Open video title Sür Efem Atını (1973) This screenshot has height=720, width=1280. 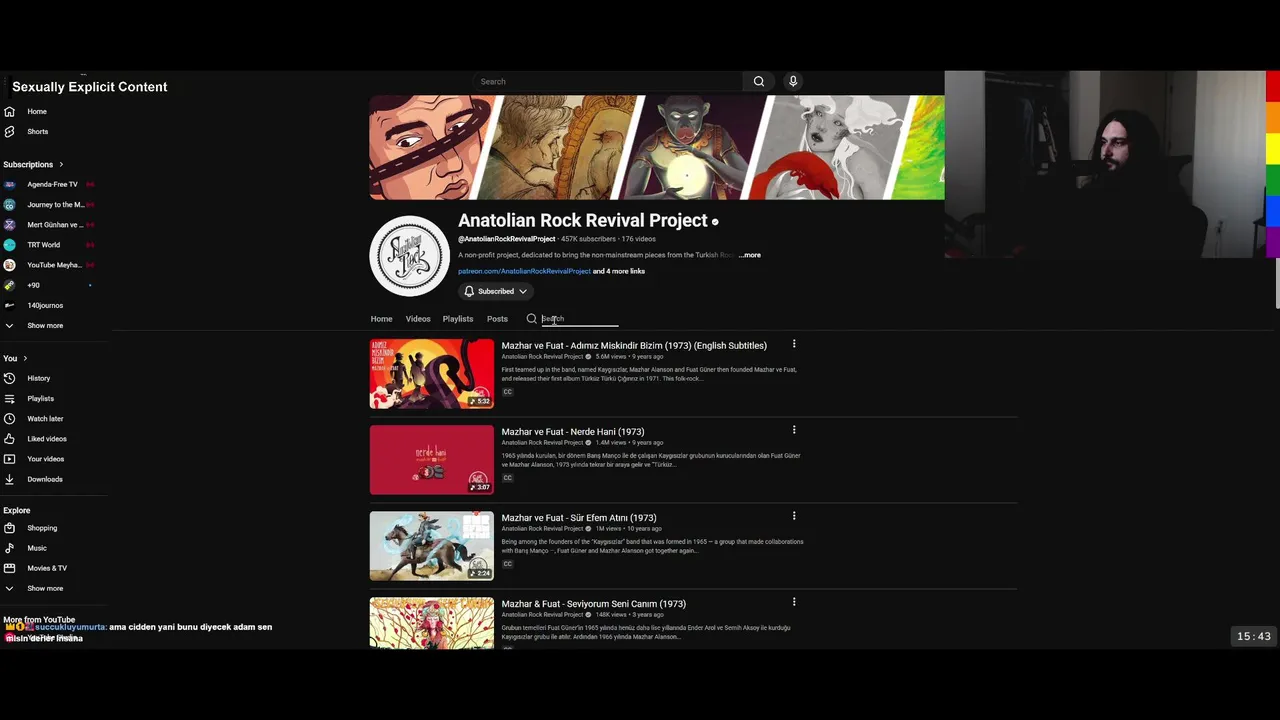579,518
